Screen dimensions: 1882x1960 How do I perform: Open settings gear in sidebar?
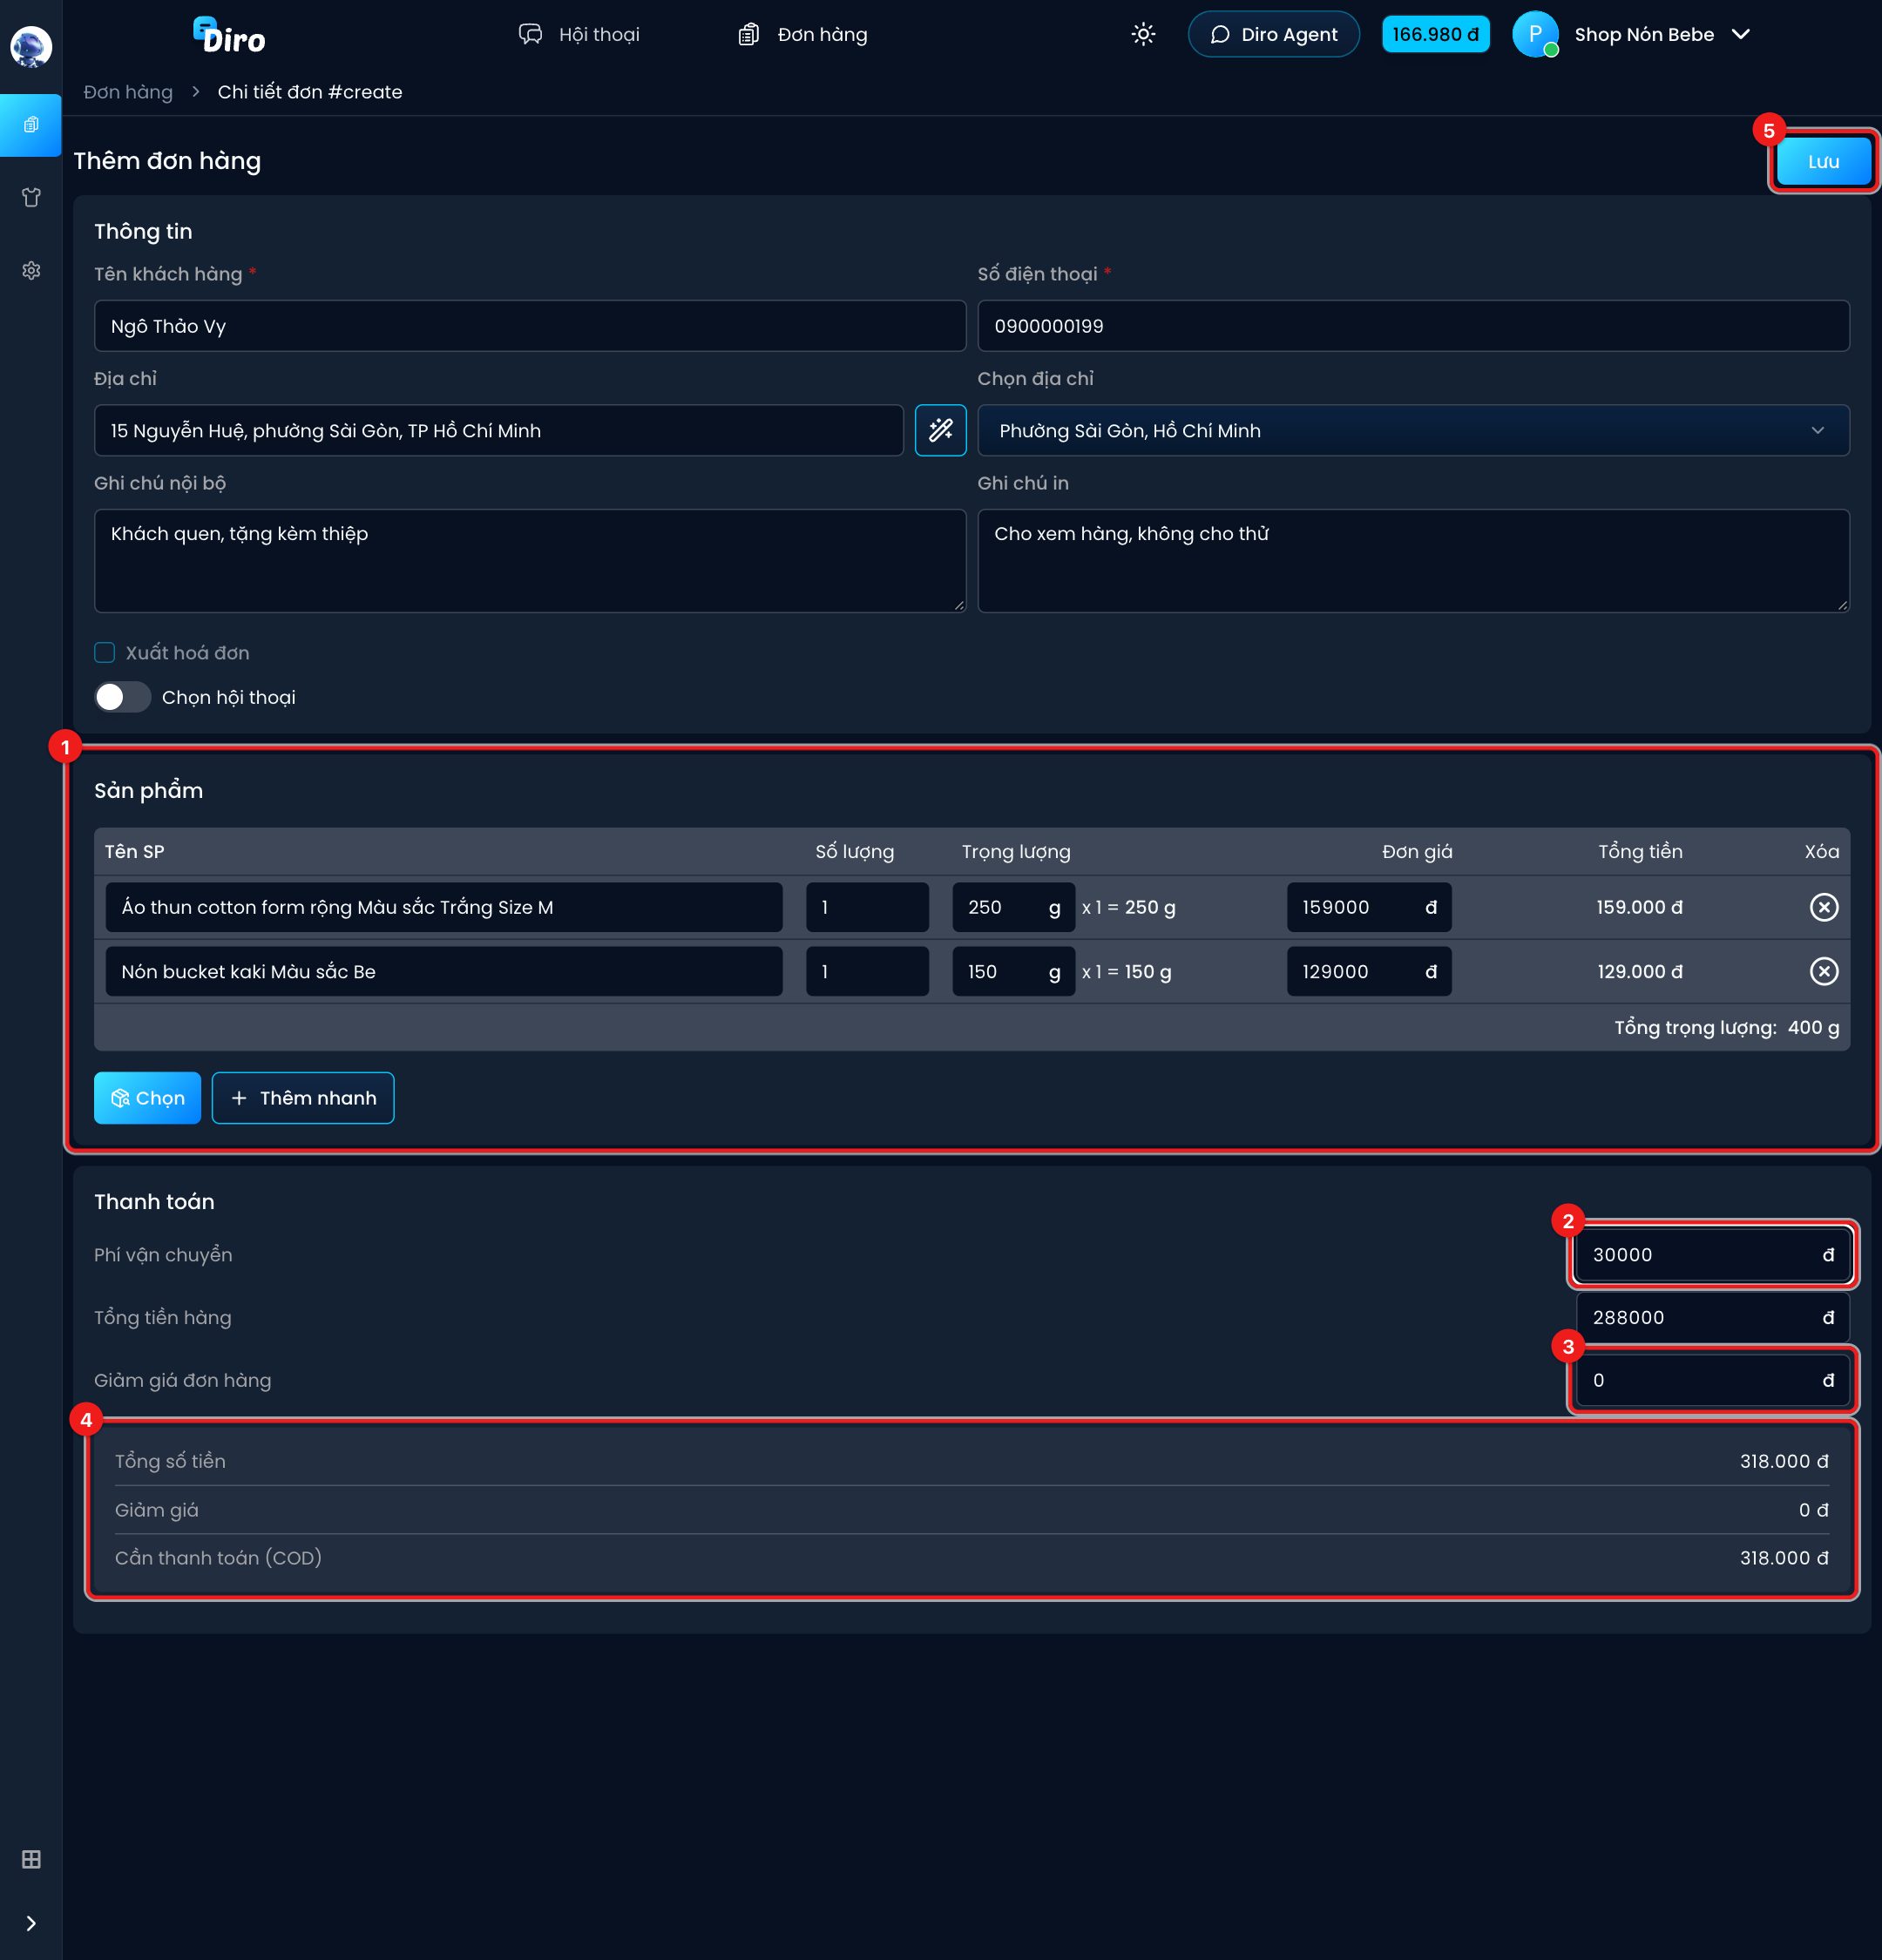point(31,271)
